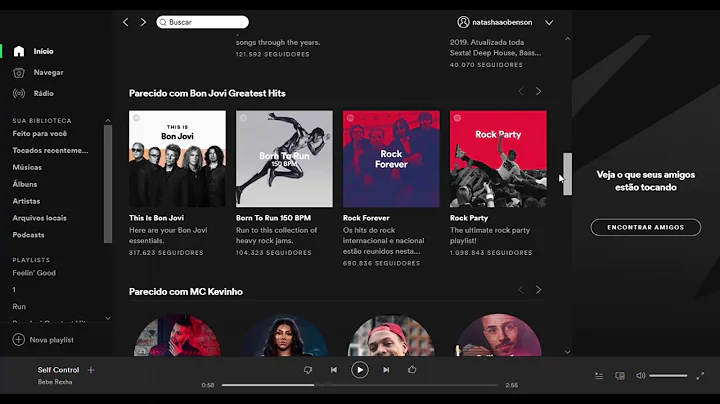This screenshot has width=720, height=404.
Task: Click the Rock Forever title link
Action: point(366,218)
